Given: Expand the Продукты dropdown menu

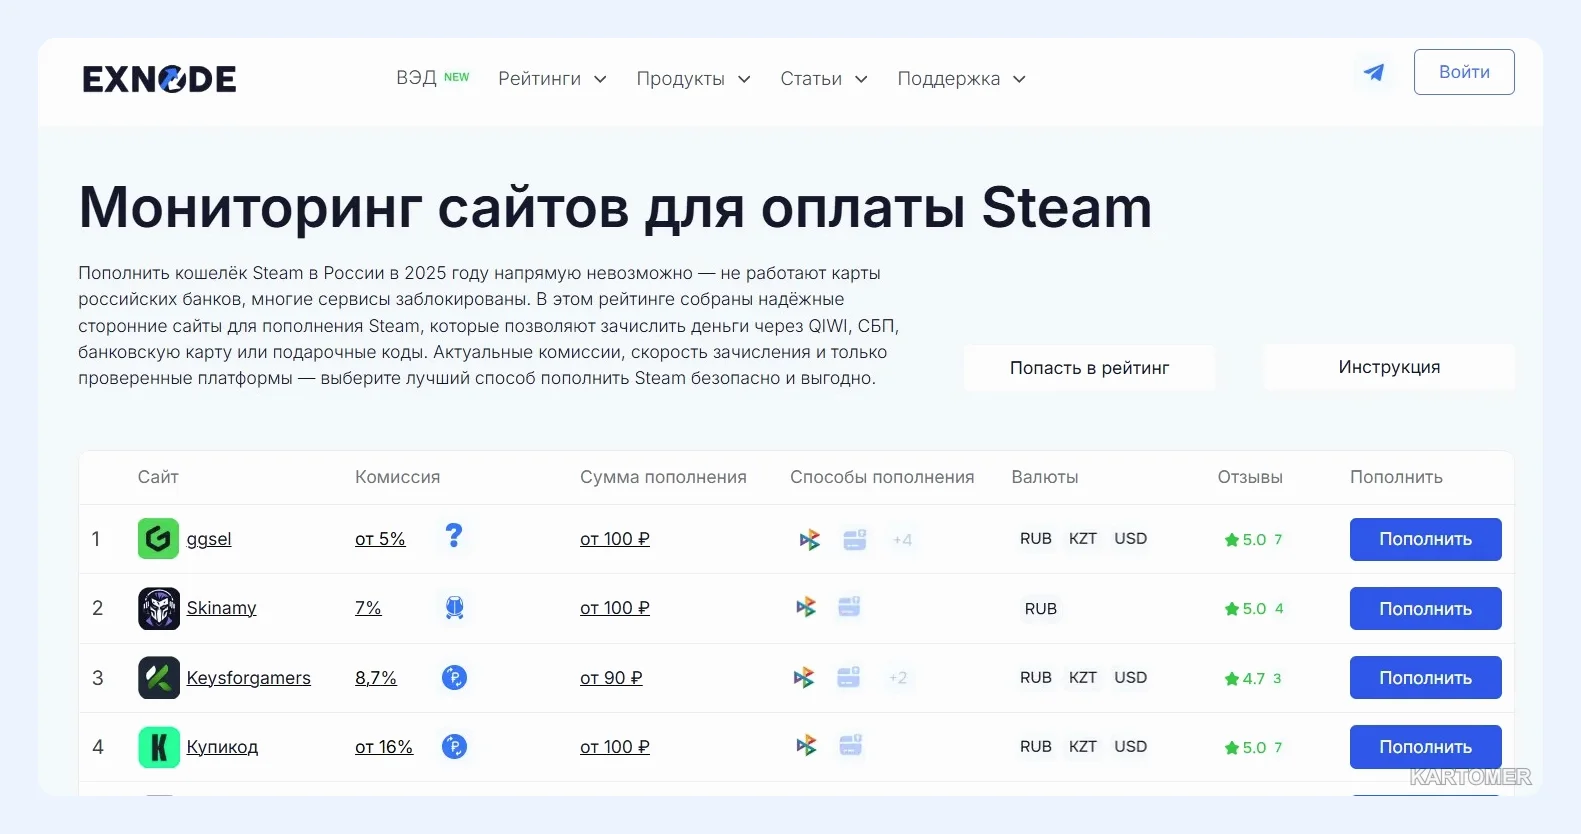Looking at the screenshot, I should point(694,79).
